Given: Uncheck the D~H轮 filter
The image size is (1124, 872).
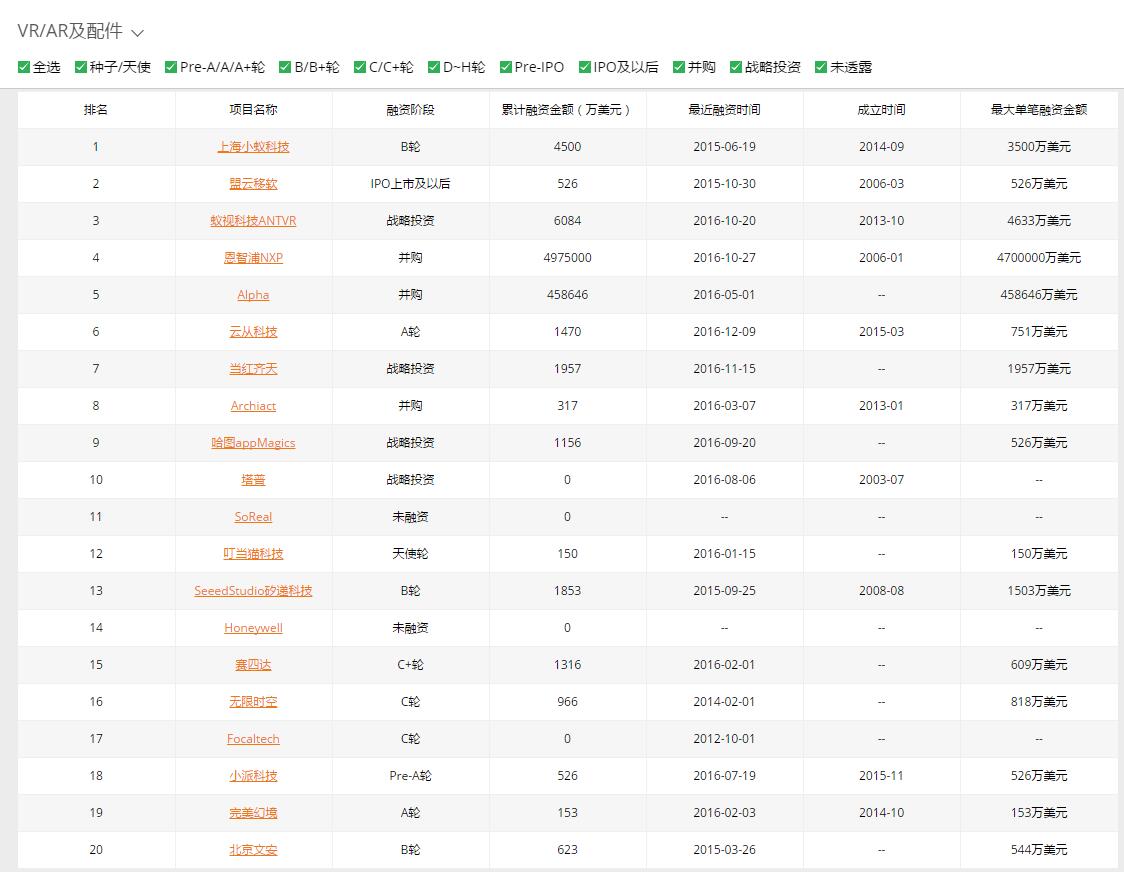Looking at the screenshot, I should click(x=434, y=67).
